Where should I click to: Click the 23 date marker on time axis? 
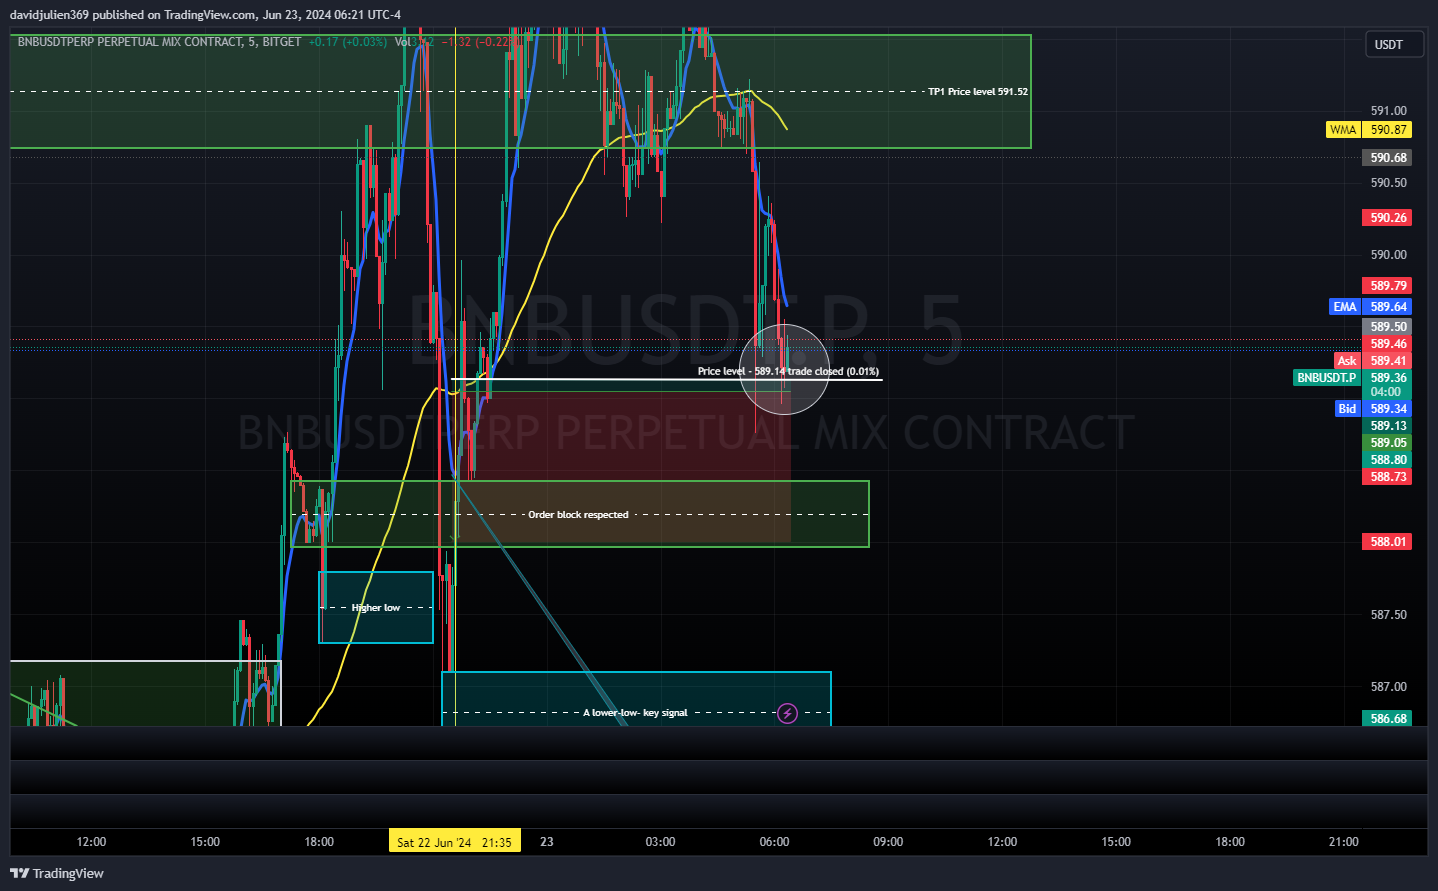point(547,842)
